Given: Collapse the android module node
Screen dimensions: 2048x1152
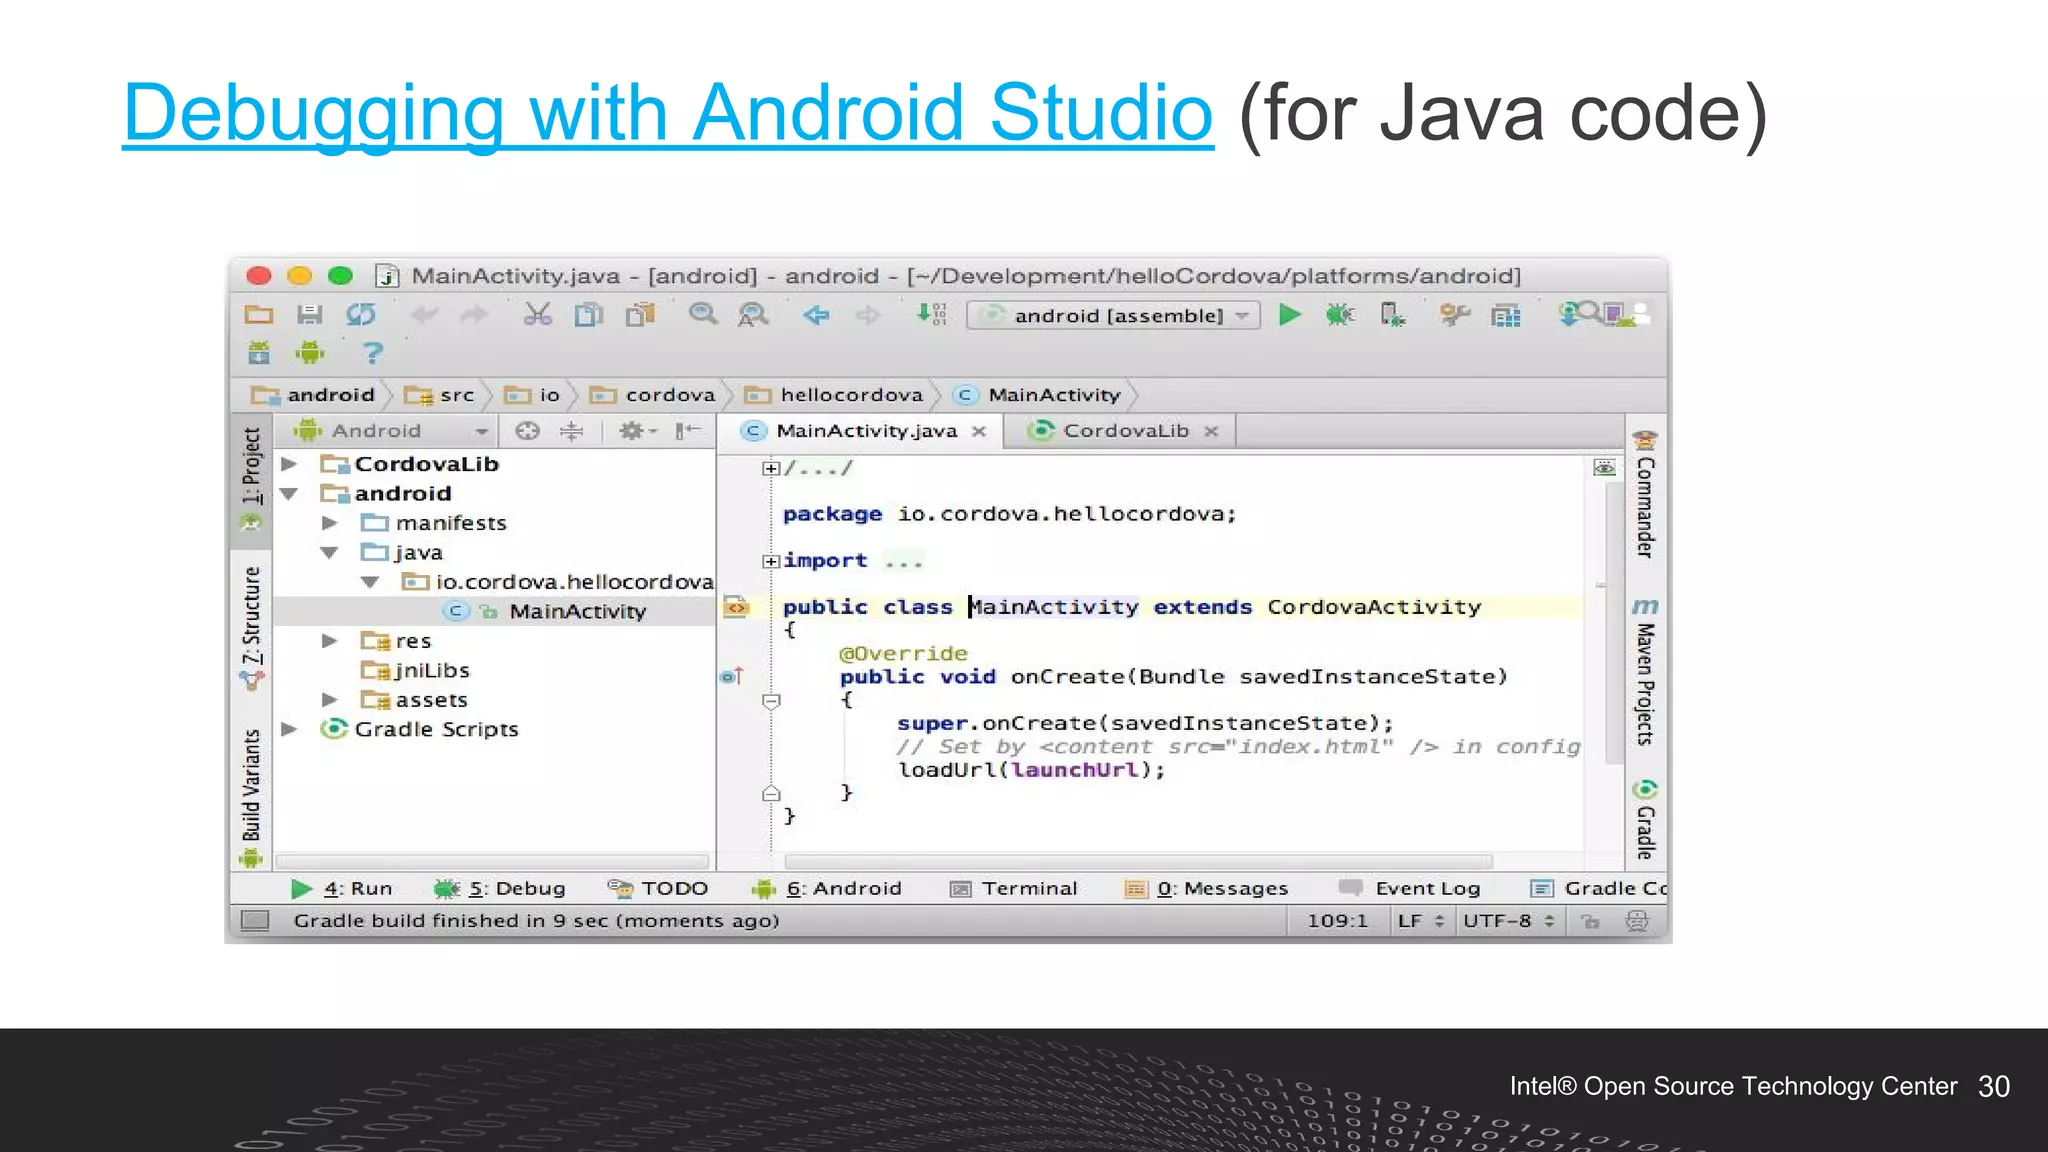Looking at the screenshot, I should pos(289,494).
